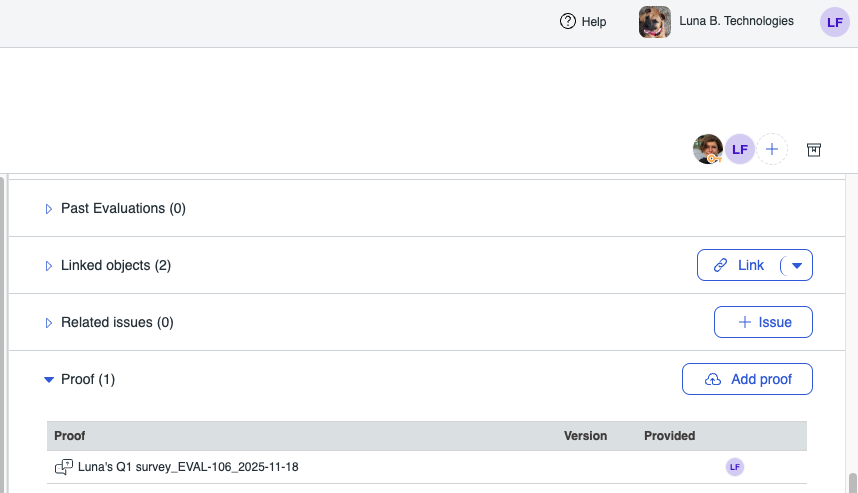The height and width of the screenshot is (493, 858).
Task: Click the Add proof button
Action: (x=747, y=379)
